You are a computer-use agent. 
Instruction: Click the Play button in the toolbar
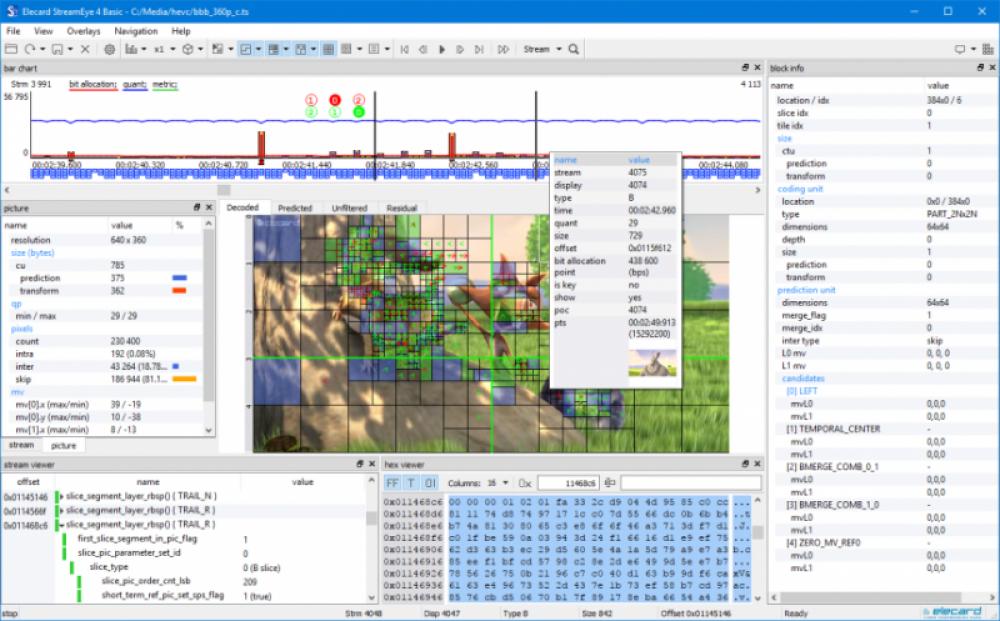point(442,48)
